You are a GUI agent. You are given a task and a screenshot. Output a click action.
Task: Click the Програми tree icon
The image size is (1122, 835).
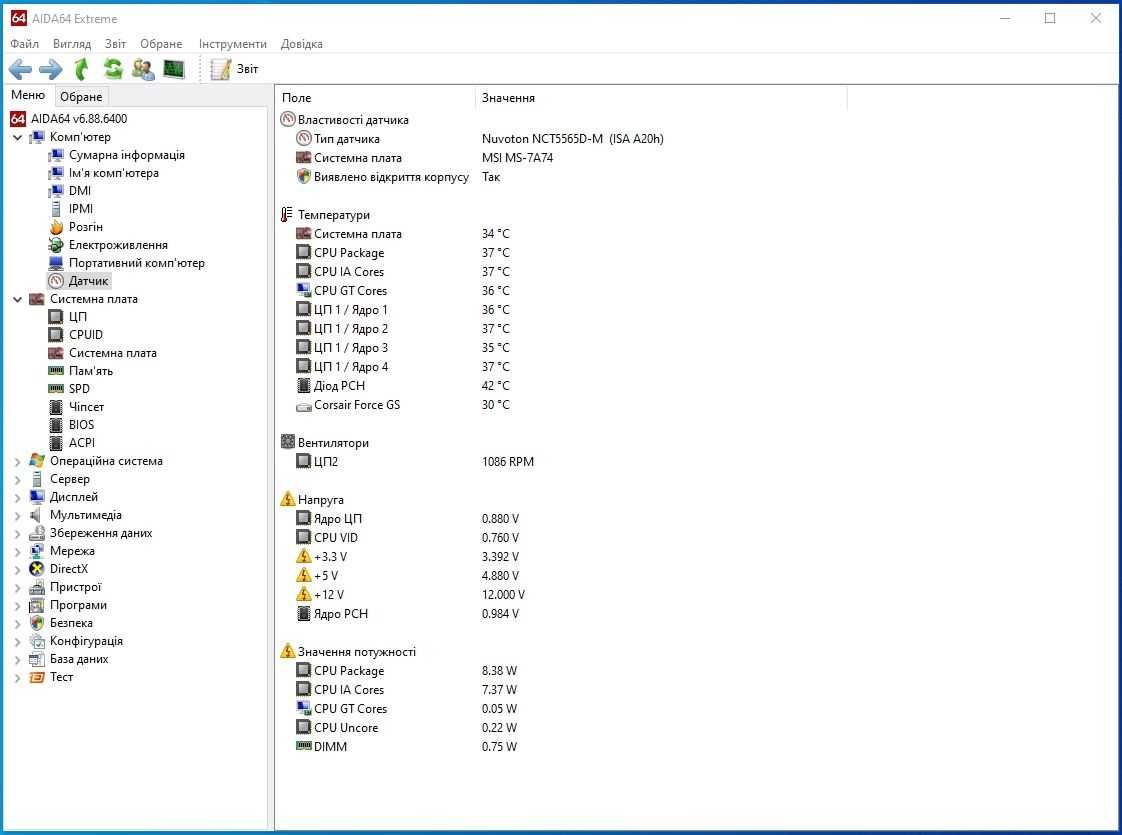pyautogui.click(x=36, y=605)
